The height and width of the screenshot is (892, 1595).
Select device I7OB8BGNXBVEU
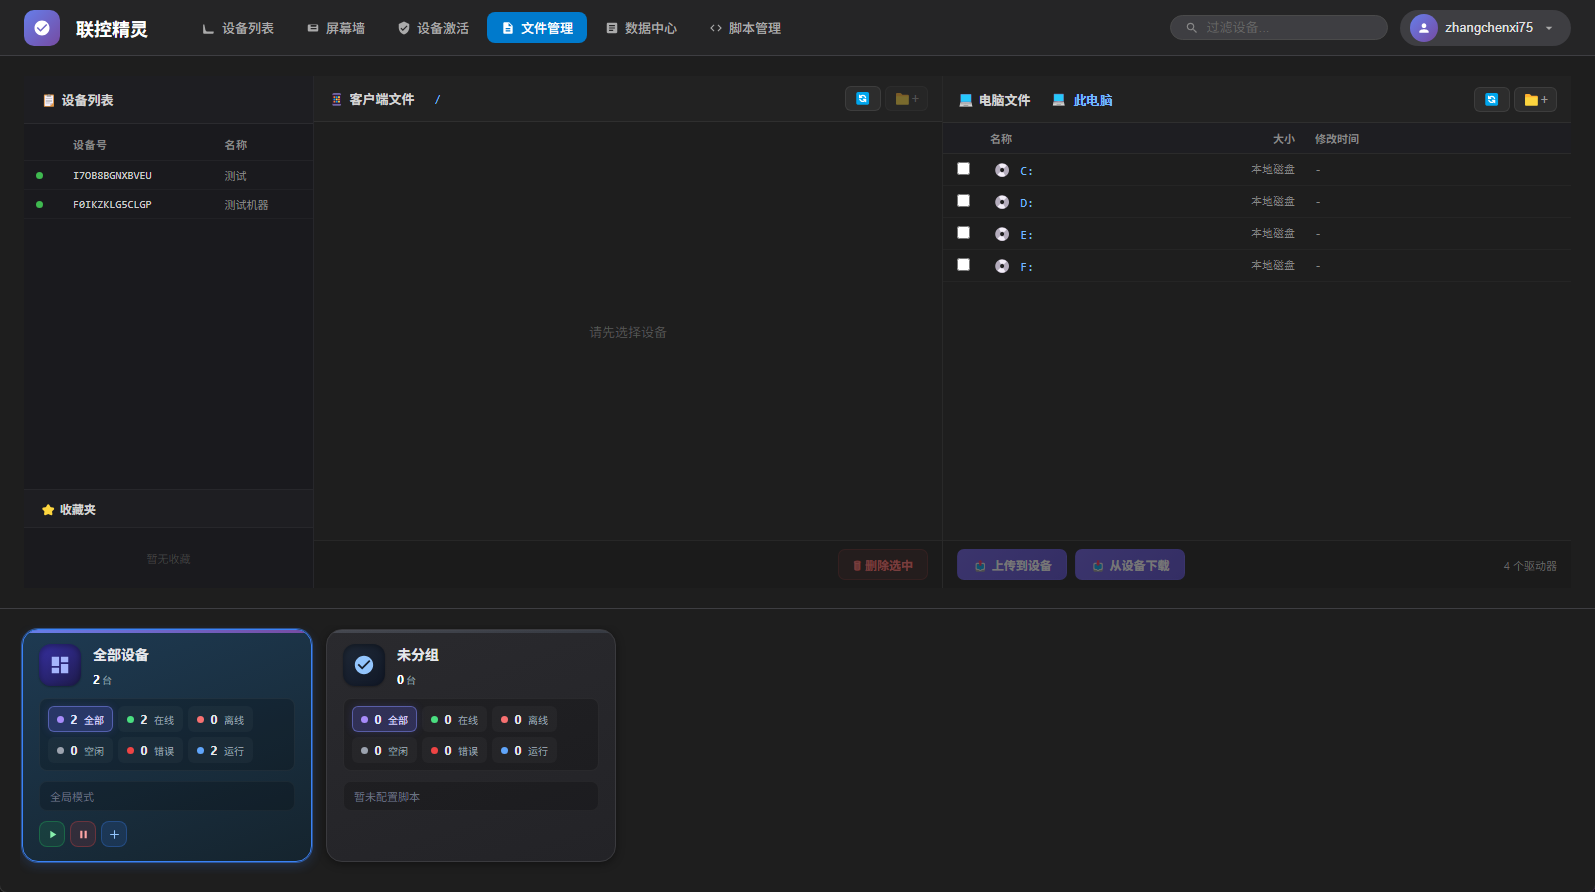(x=168, y=175)
